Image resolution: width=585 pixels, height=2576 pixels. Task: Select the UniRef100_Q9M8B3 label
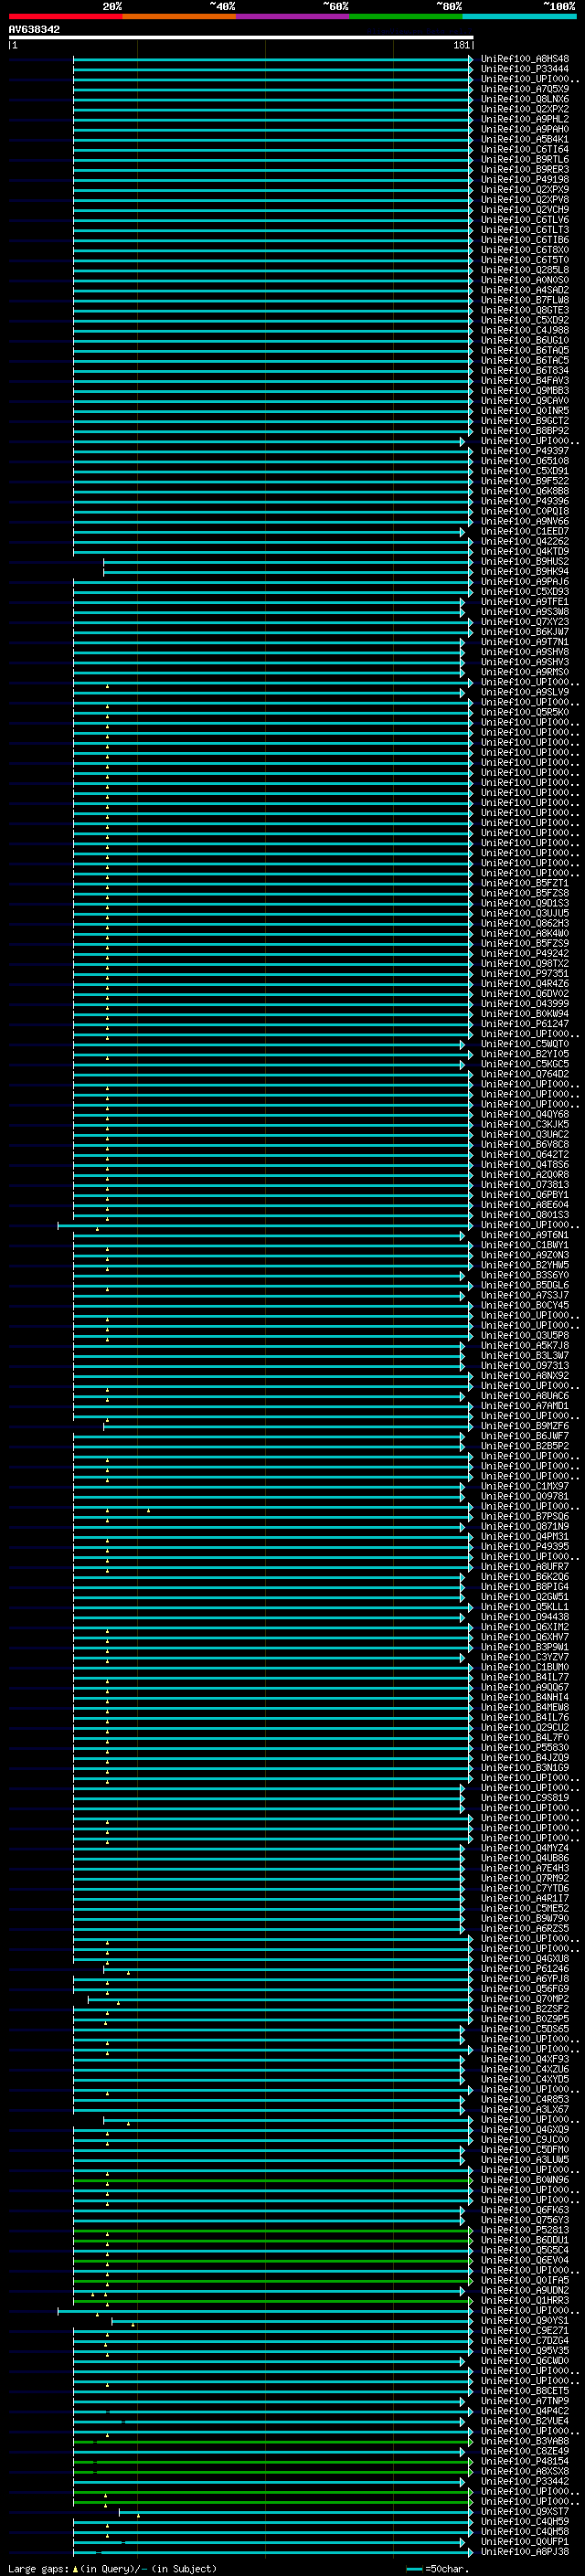525,390
